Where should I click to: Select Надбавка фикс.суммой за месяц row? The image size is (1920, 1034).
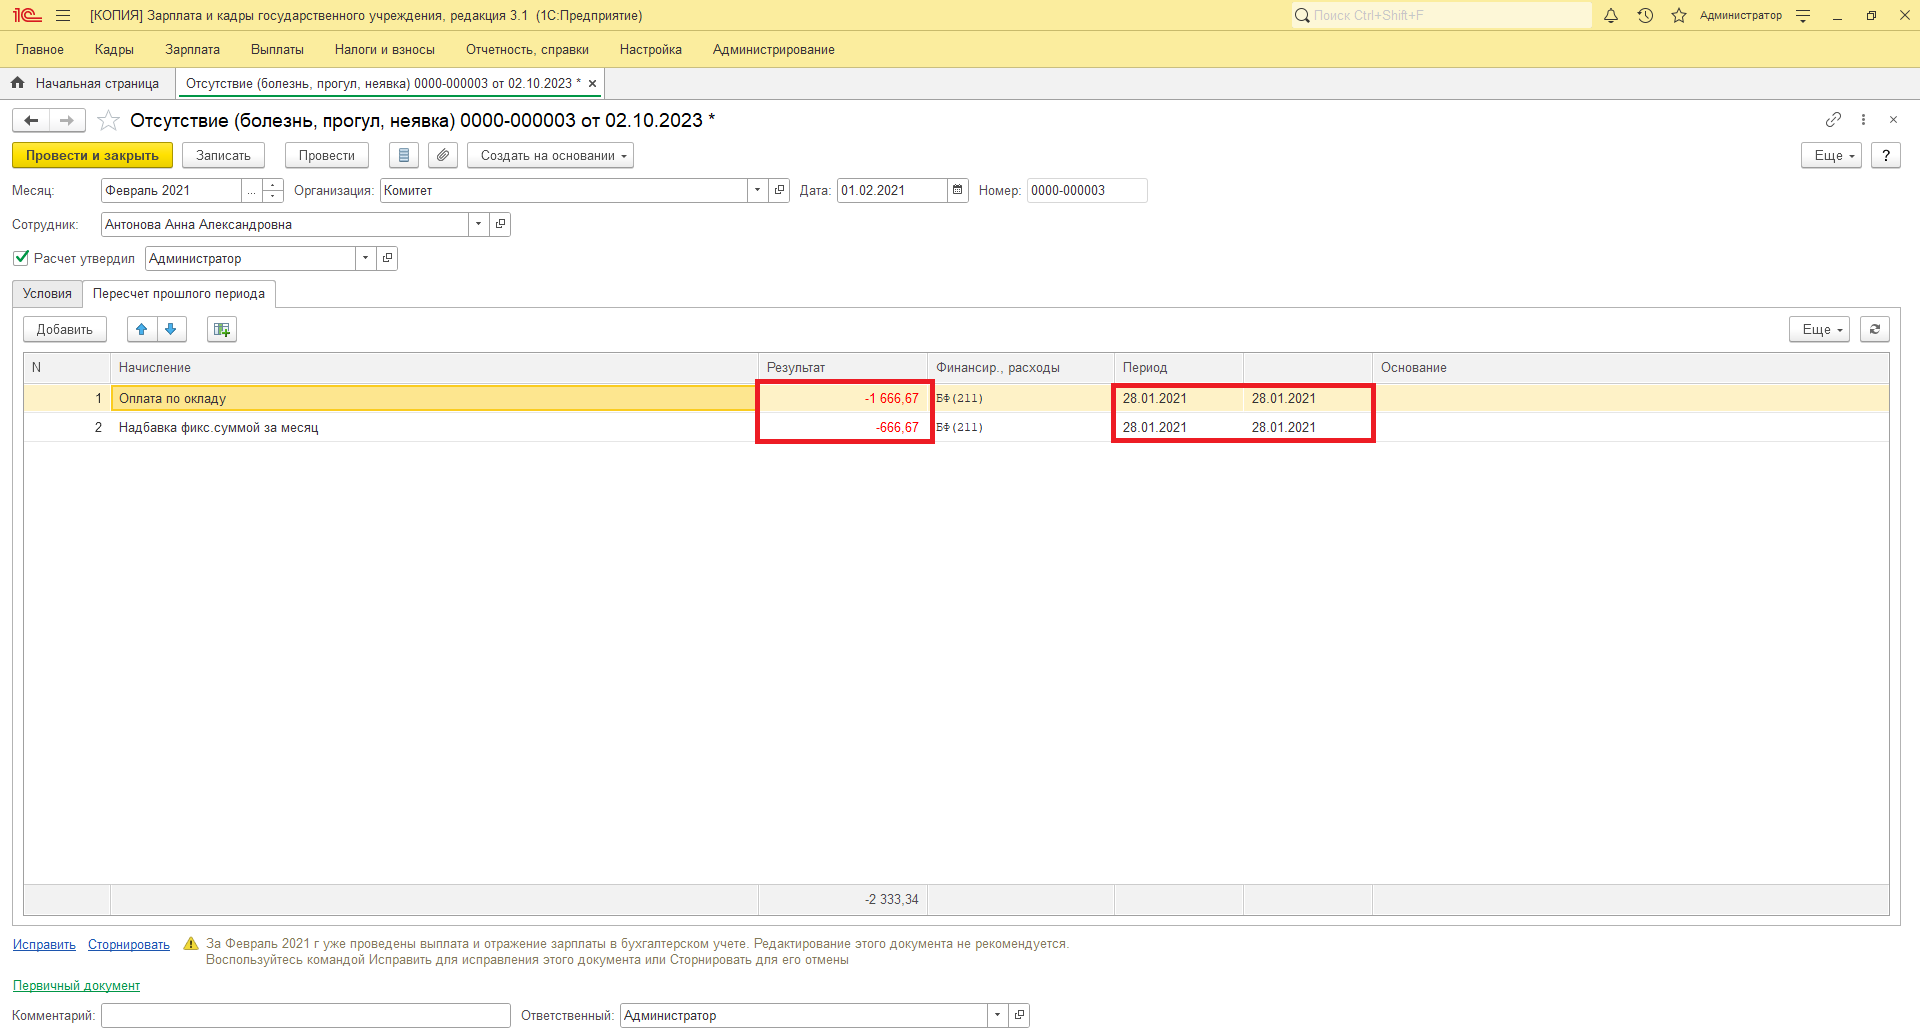(956, 427)
